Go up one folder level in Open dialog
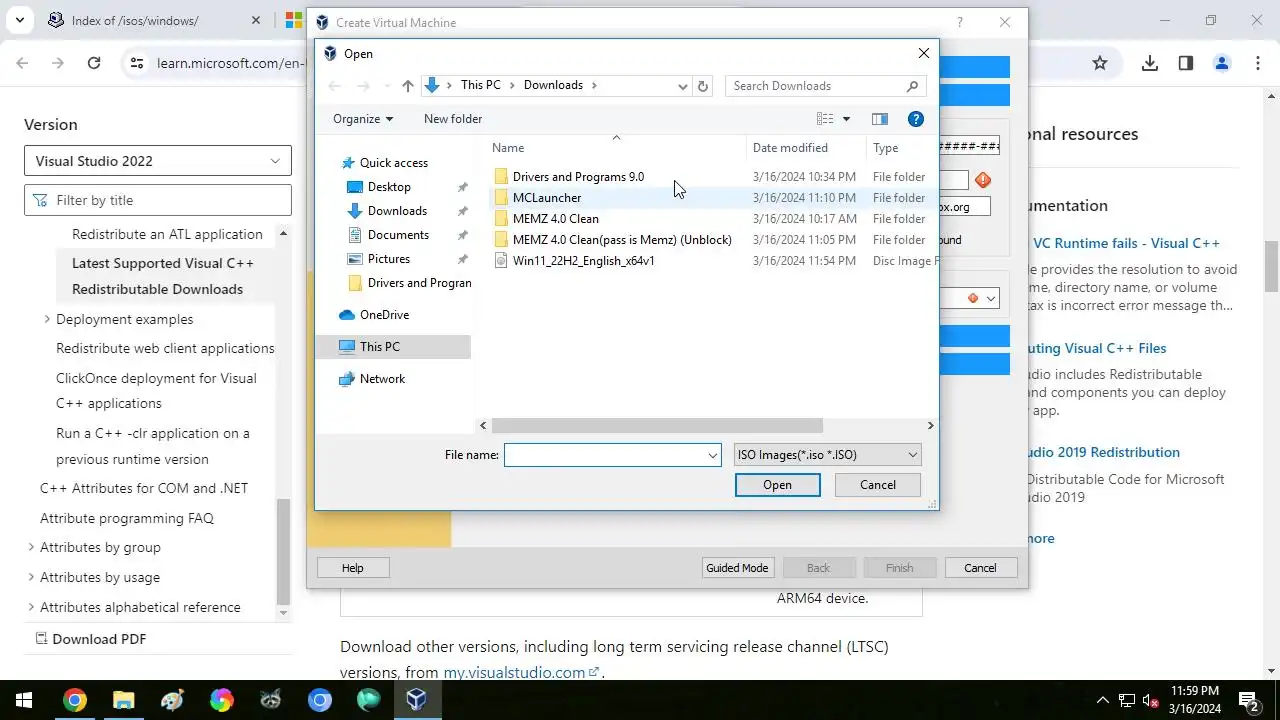 point(408,86)
